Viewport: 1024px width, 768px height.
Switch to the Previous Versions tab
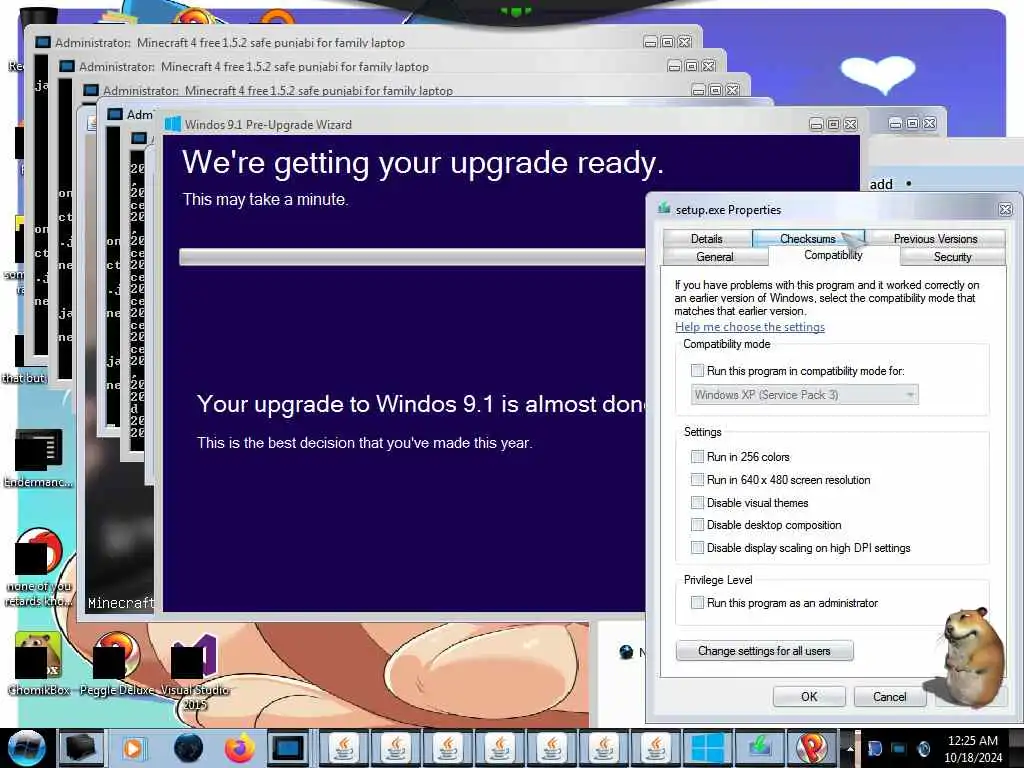[x=935, y=238]
